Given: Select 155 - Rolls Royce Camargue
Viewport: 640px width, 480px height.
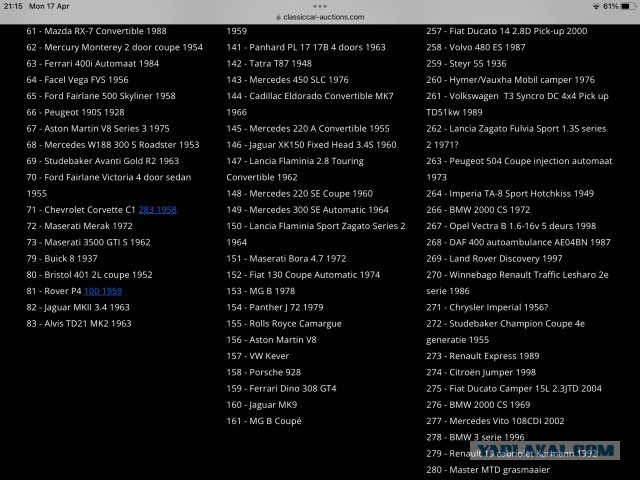Looking at the screenshot, I should tap(284, 324).
